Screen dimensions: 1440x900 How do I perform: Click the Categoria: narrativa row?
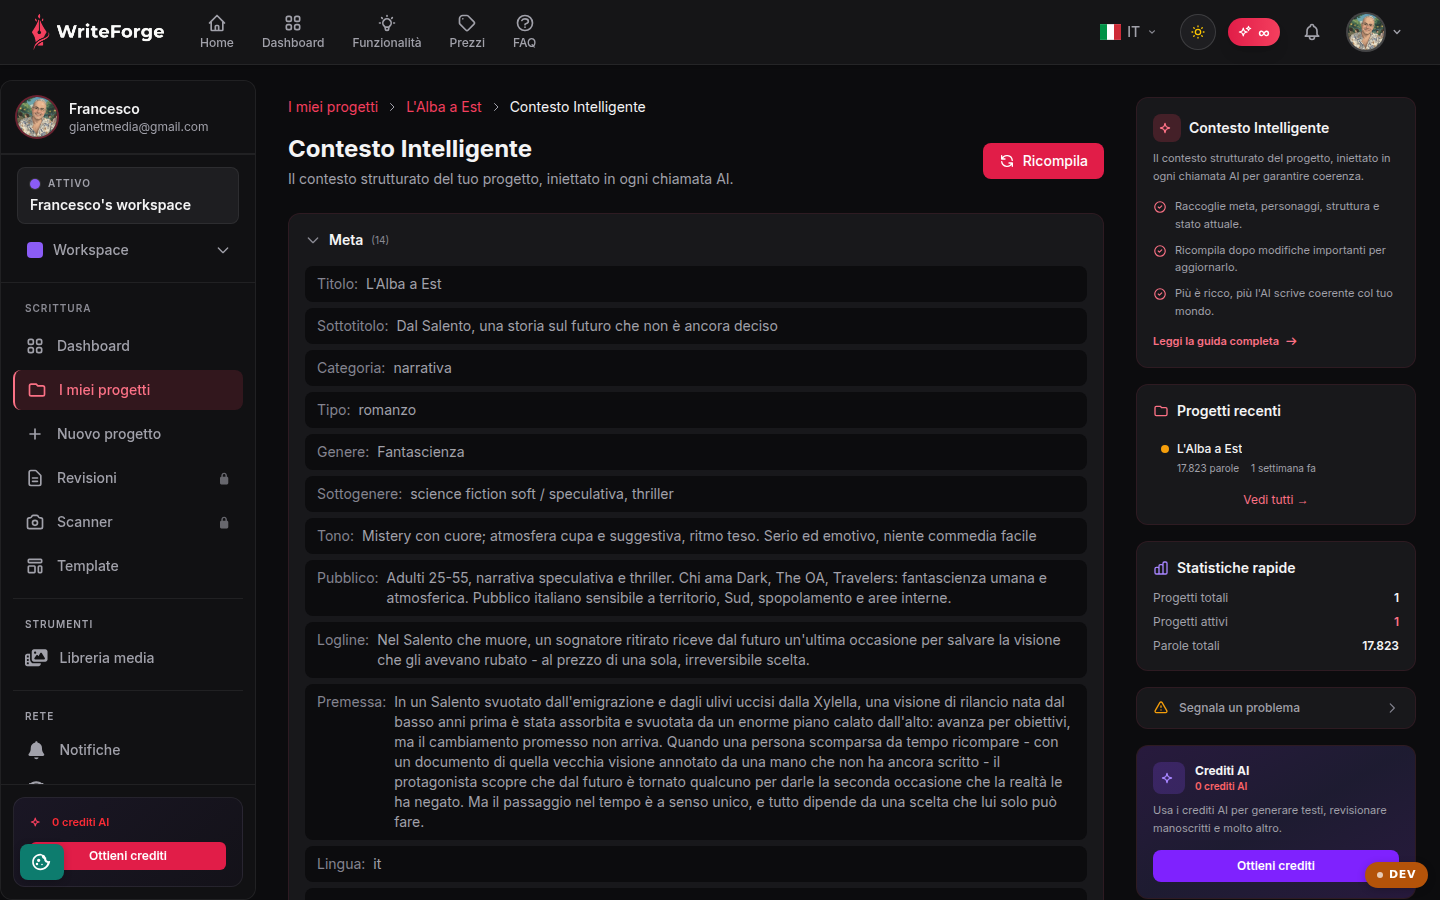coord(696,368)
